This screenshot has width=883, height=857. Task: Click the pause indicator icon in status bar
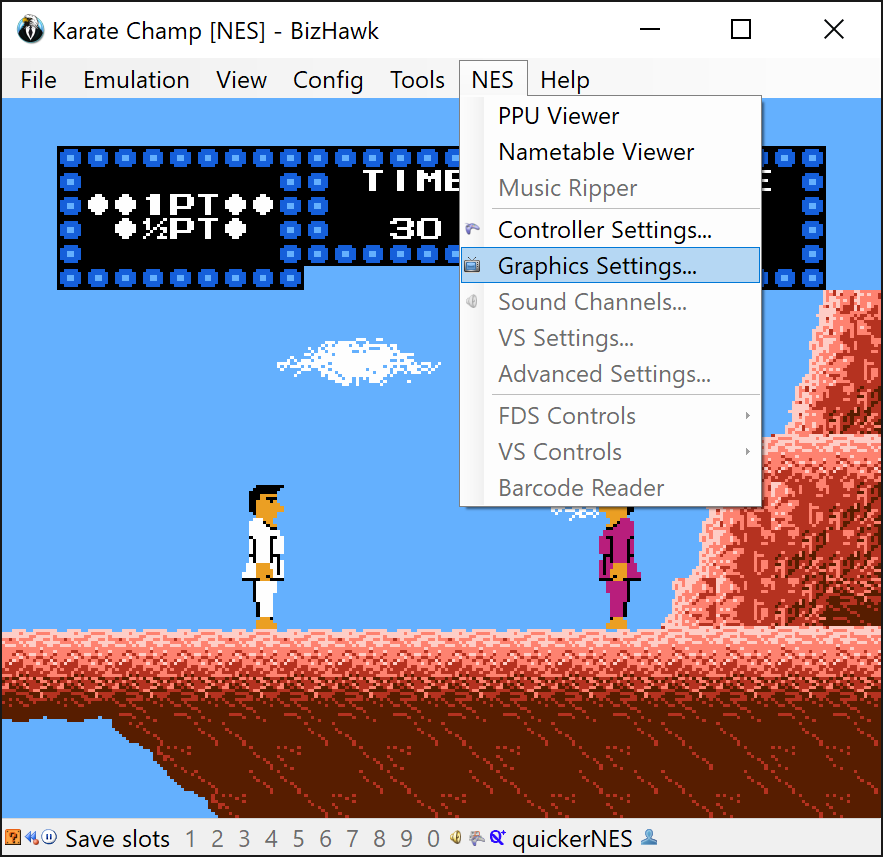coord(50,837)
